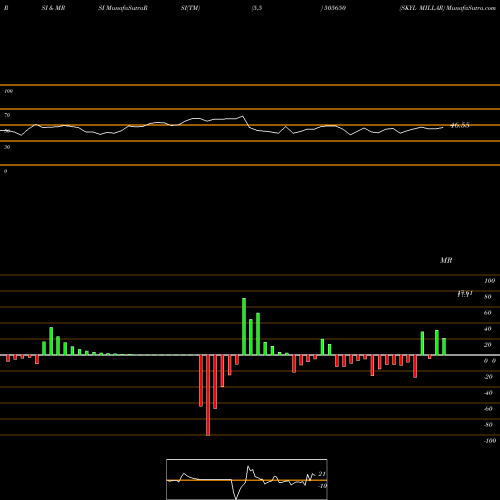Viewport: 500px width, 500px height.
Task: Select the 100 label on MR right axis
Action: [489, 281]
